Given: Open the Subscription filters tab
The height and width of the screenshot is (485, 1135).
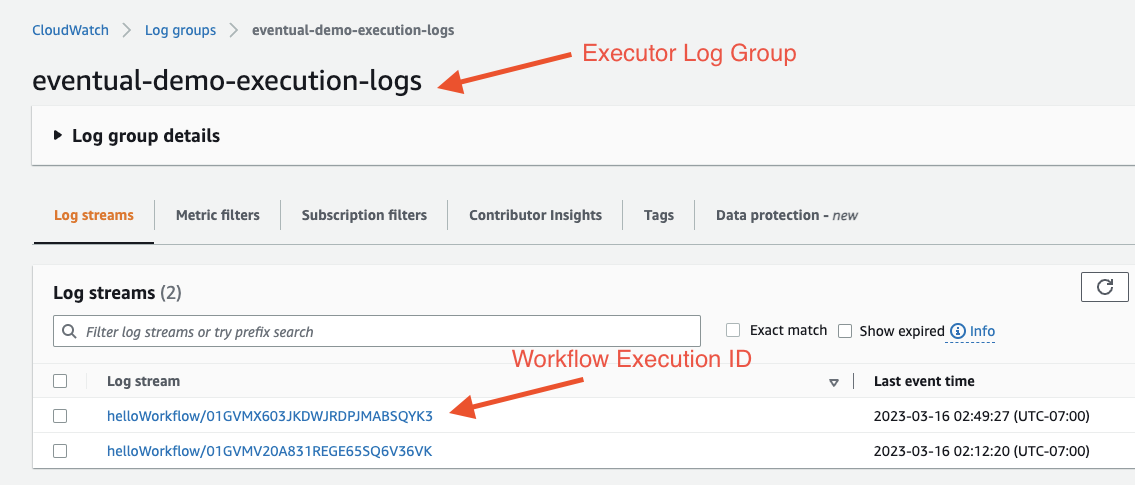Looking at the screenshot, I should [364, 215].
